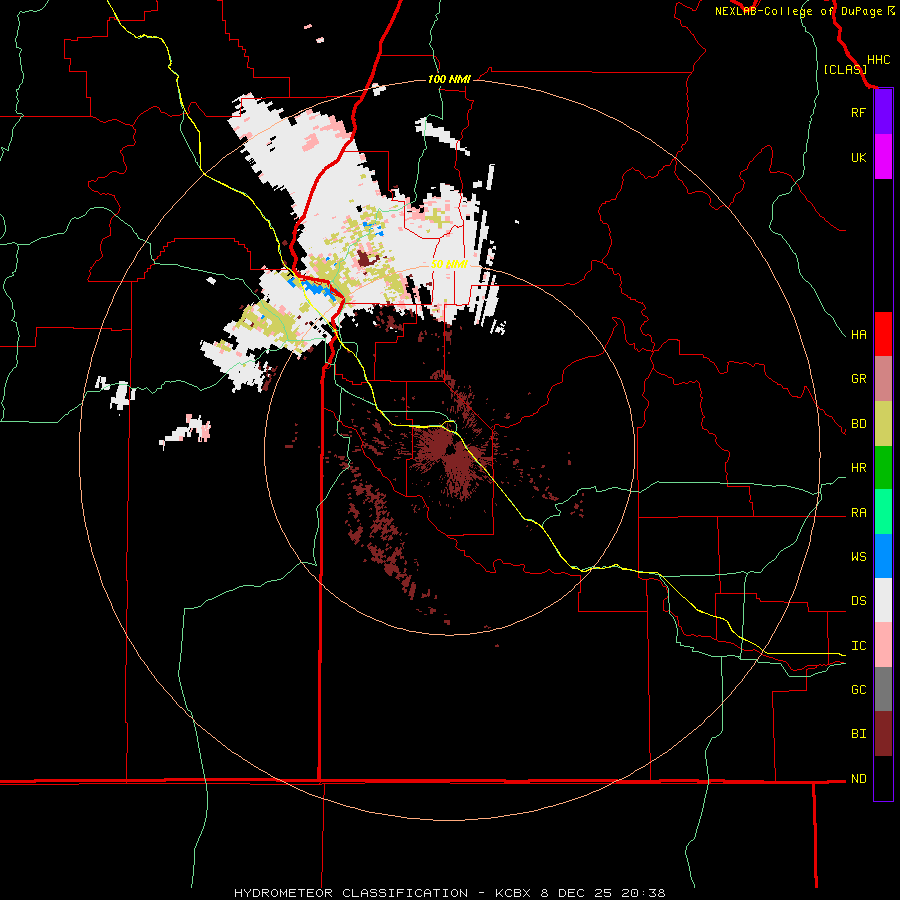Click the "HHC" product code label
This screenshot has height=900, width=900.
pos(878,60)
